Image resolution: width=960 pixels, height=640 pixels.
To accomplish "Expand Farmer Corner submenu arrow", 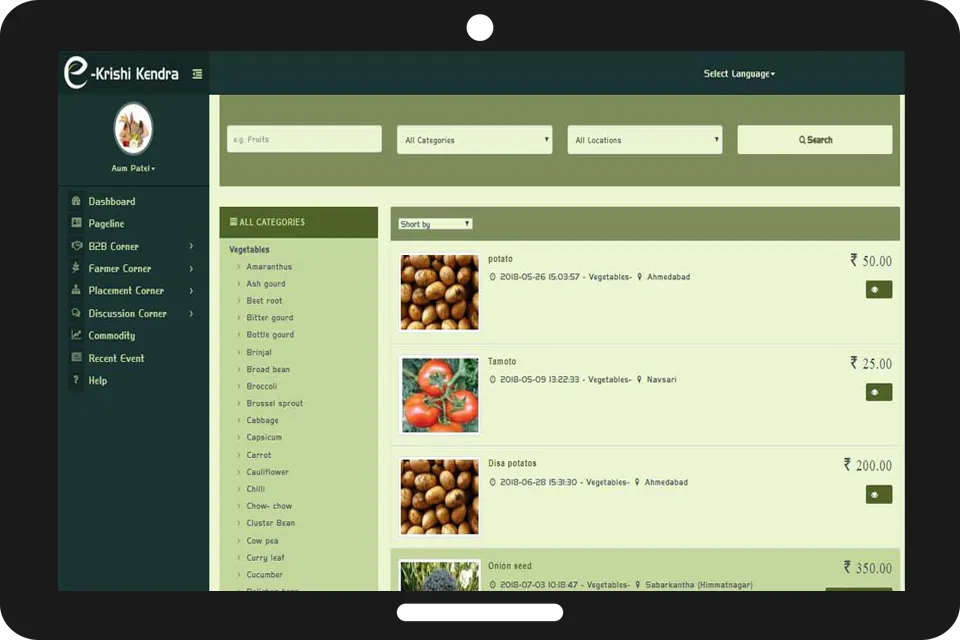I will (191, 268).
